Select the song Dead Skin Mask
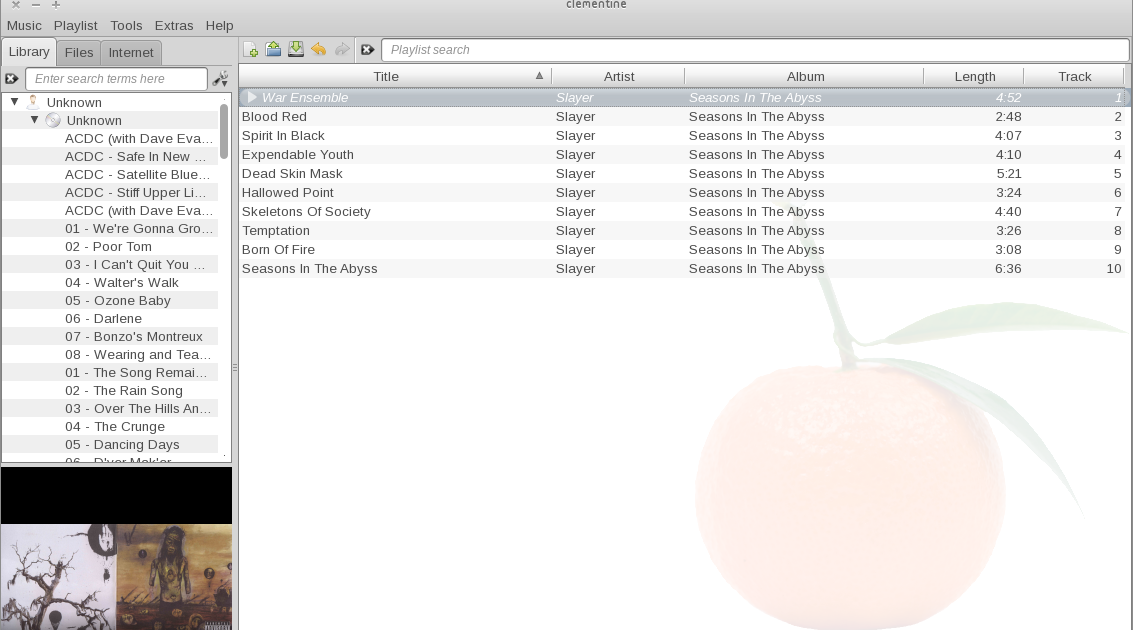 click(x=292, y=173)
